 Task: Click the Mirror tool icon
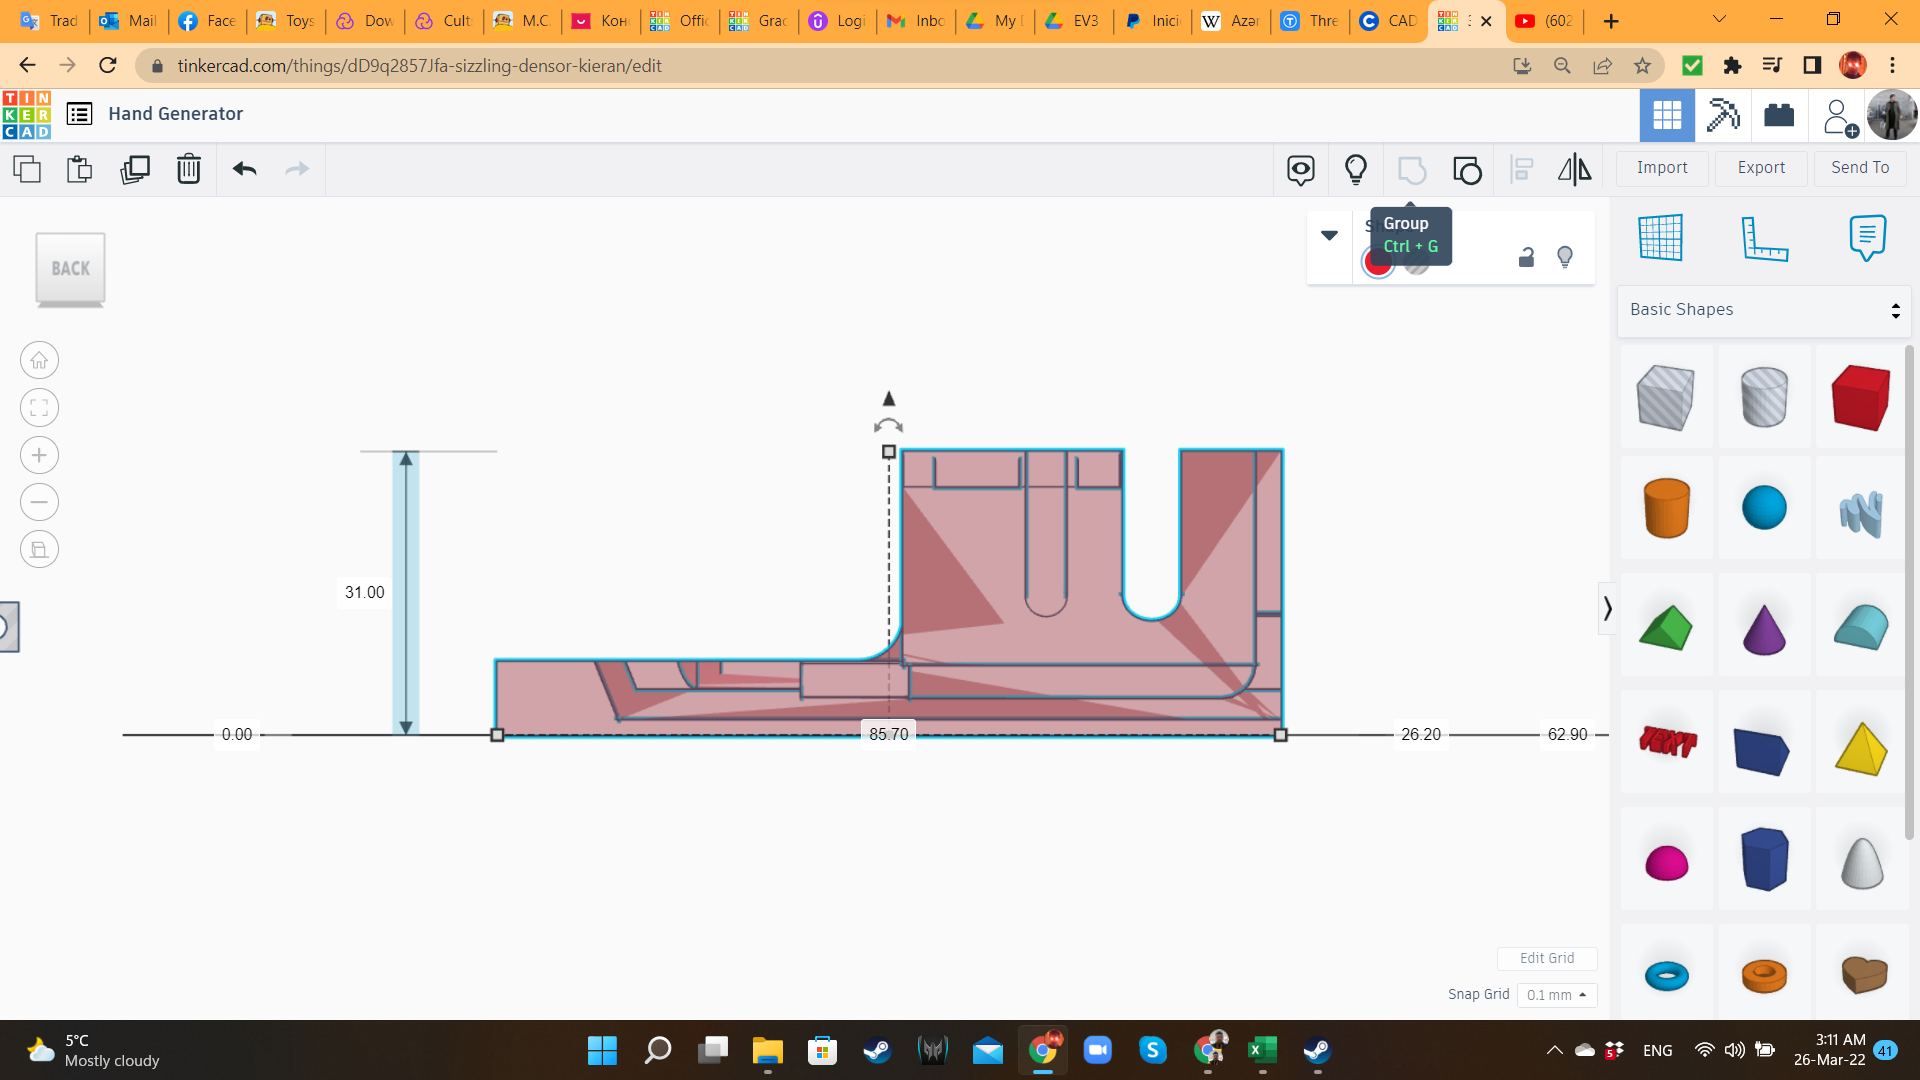point(1574,169)
